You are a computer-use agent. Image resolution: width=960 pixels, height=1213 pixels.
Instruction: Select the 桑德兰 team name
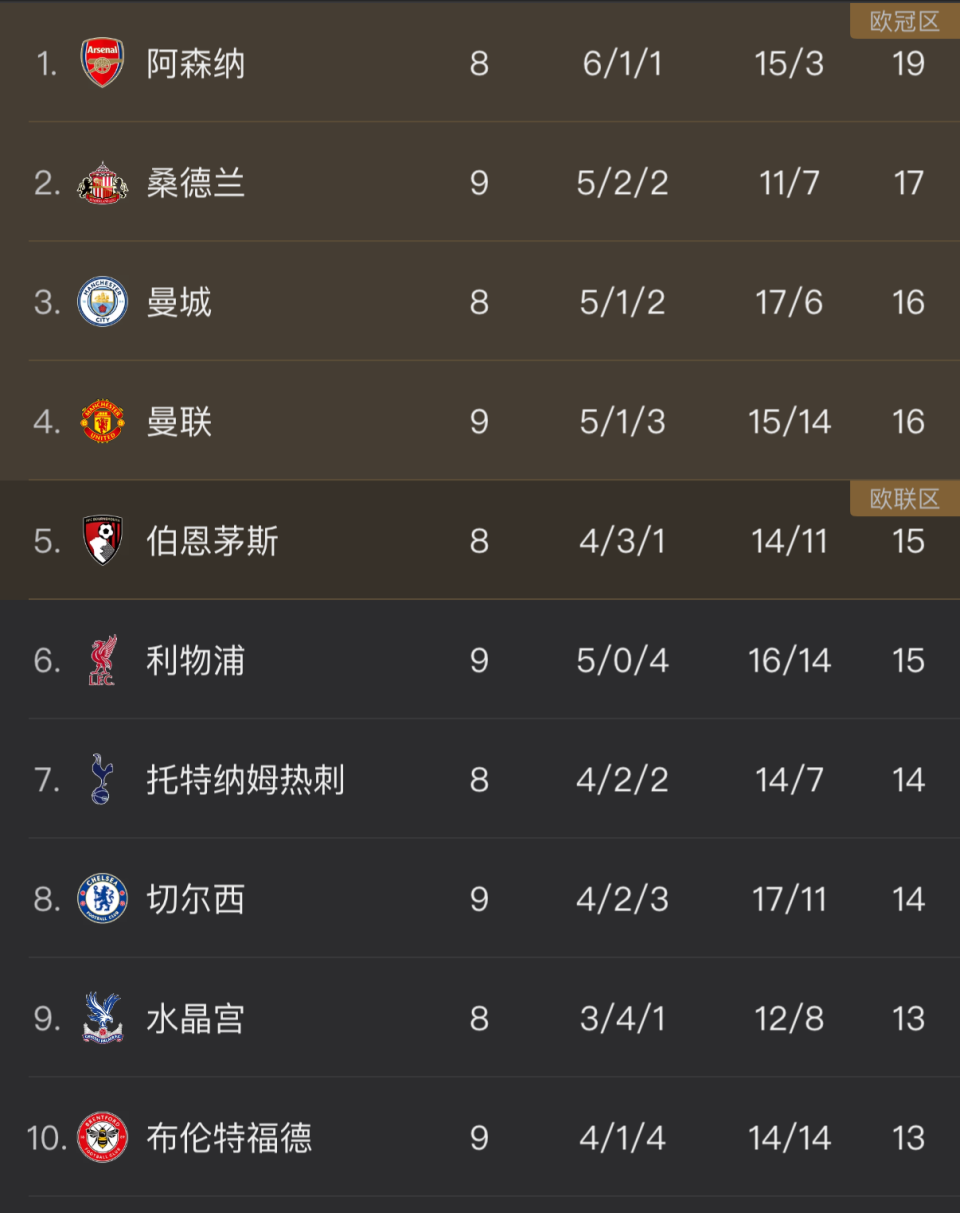195,183
